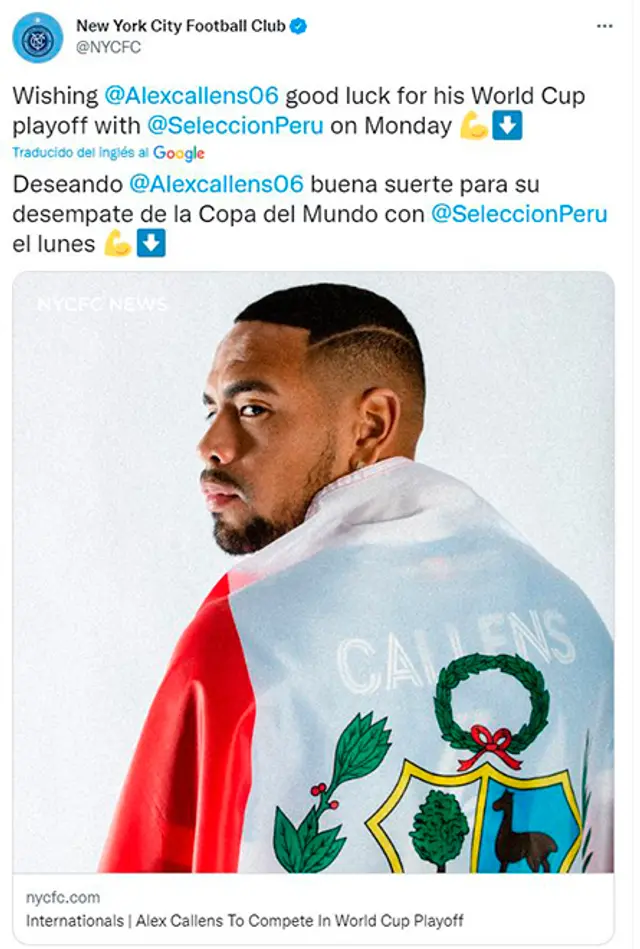The image size is (640, 949).
Task: Open the NYCFC profile avatar
Action: [x=38, y=38]
